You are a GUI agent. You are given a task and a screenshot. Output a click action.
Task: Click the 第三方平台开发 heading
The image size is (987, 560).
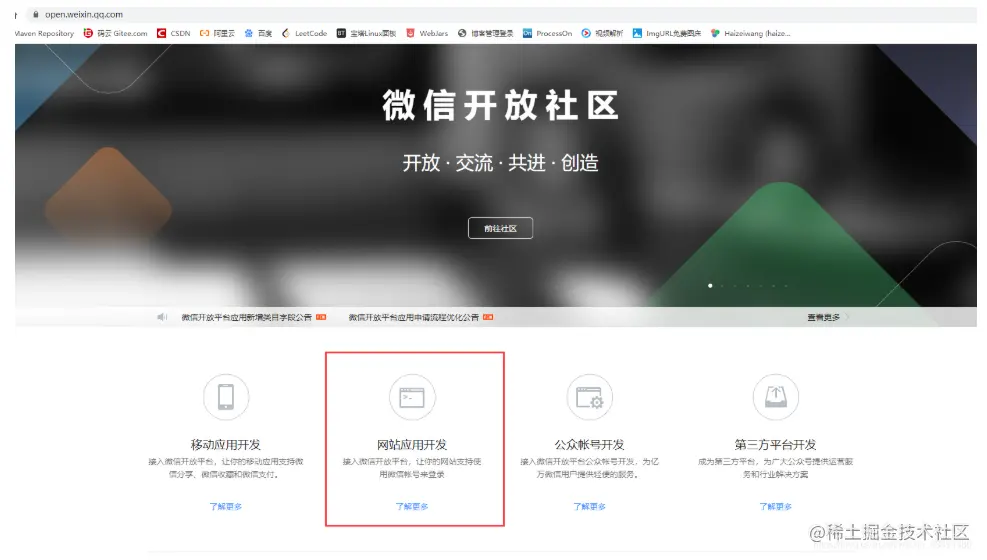click(x=776, y=445)
